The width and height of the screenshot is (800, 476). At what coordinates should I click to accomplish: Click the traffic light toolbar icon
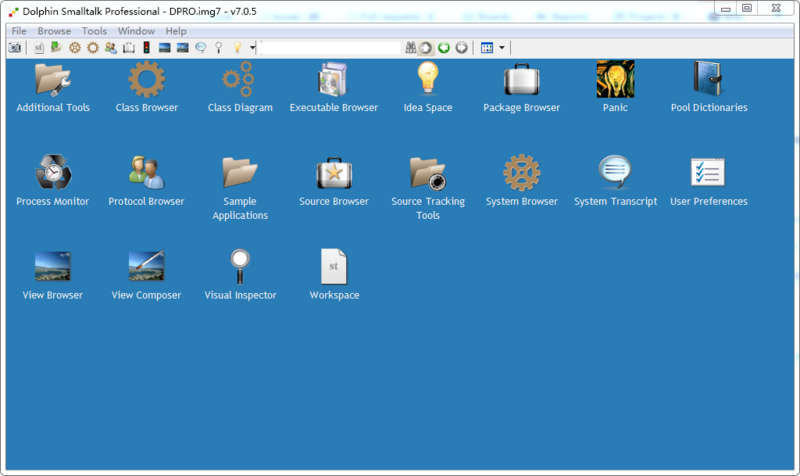[x=146, y=48]
